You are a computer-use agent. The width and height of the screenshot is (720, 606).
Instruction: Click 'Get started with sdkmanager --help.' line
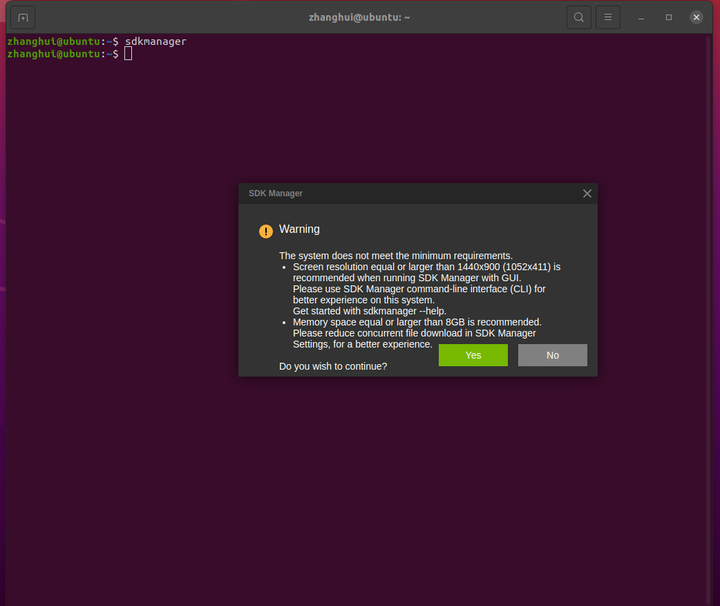[x=370, y=311]
